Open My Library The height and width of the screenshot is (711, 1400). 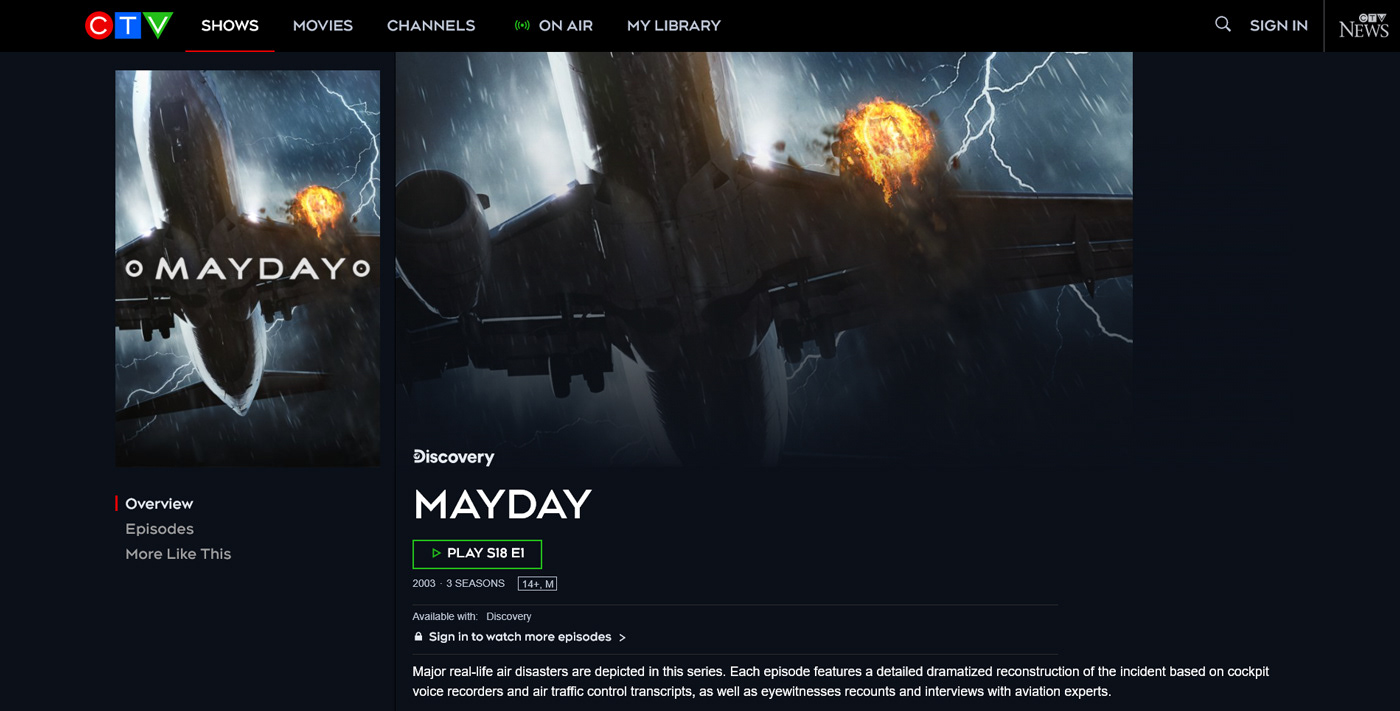tap(674, 26)
